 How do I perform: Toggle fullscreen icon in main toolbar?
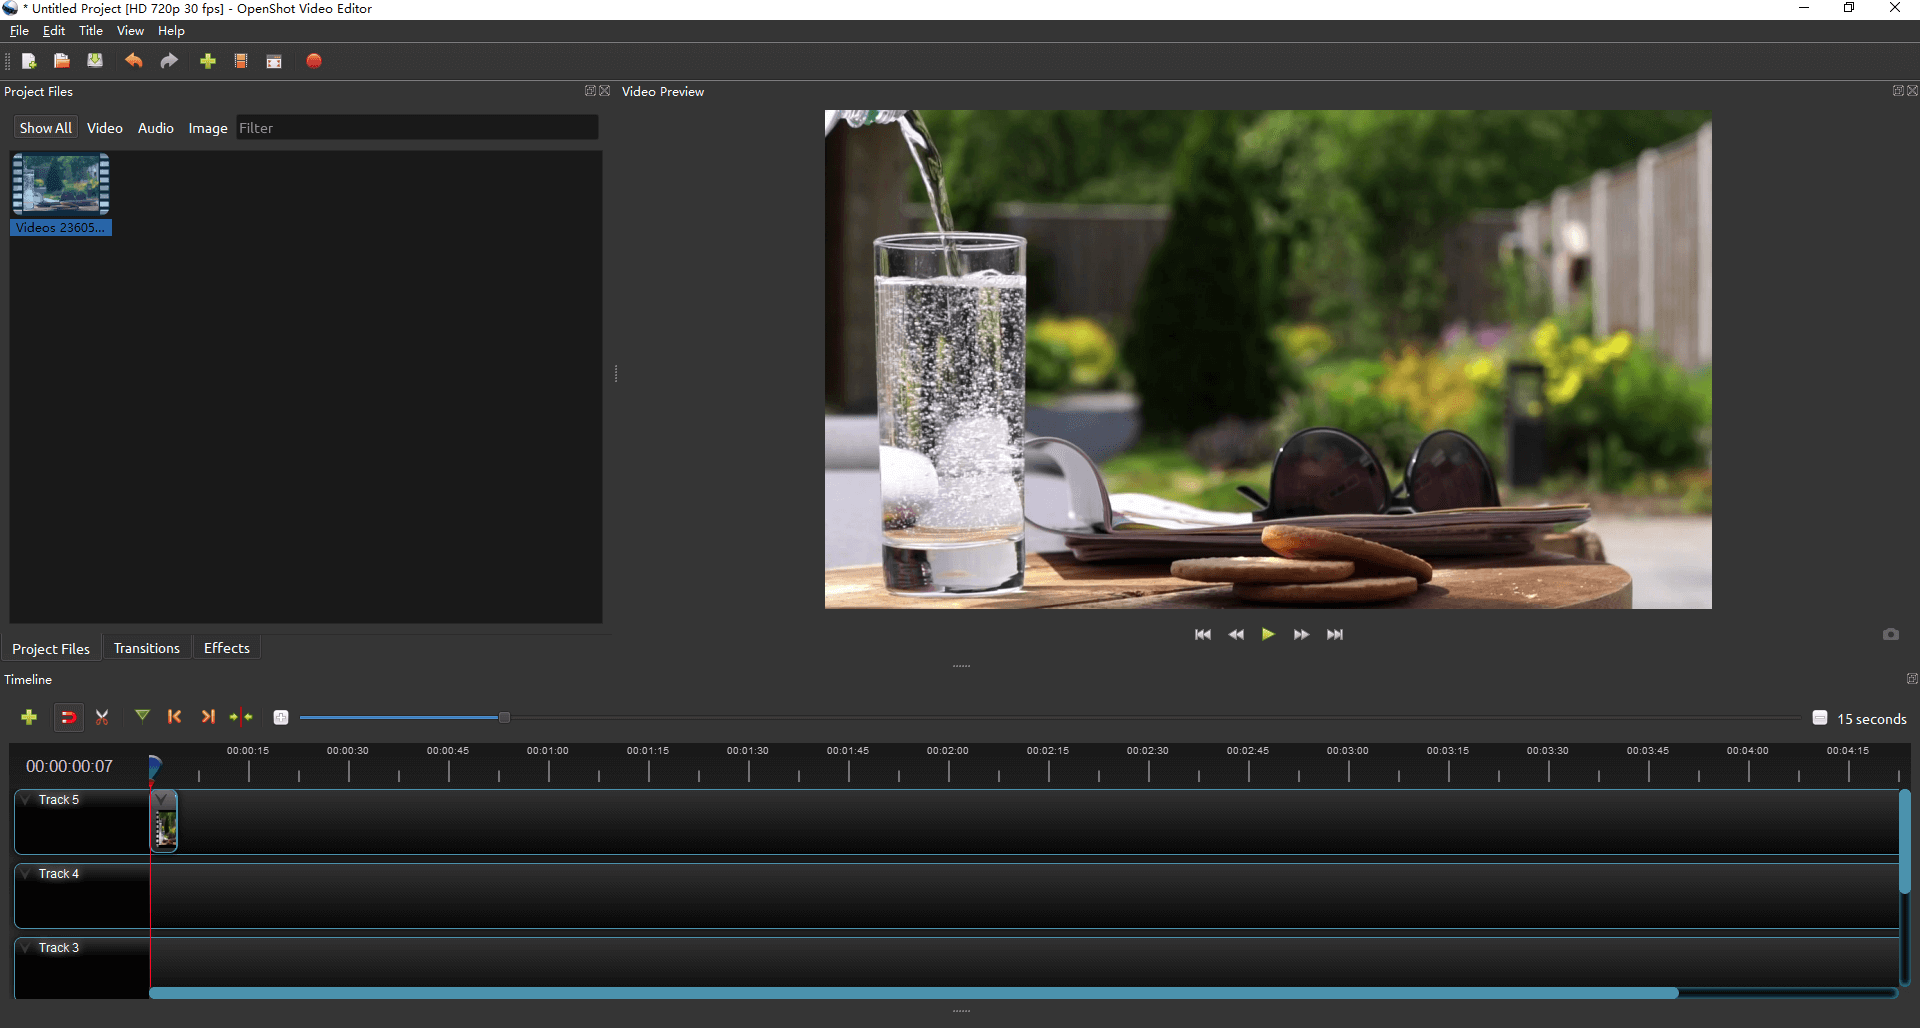click(274, 61)
